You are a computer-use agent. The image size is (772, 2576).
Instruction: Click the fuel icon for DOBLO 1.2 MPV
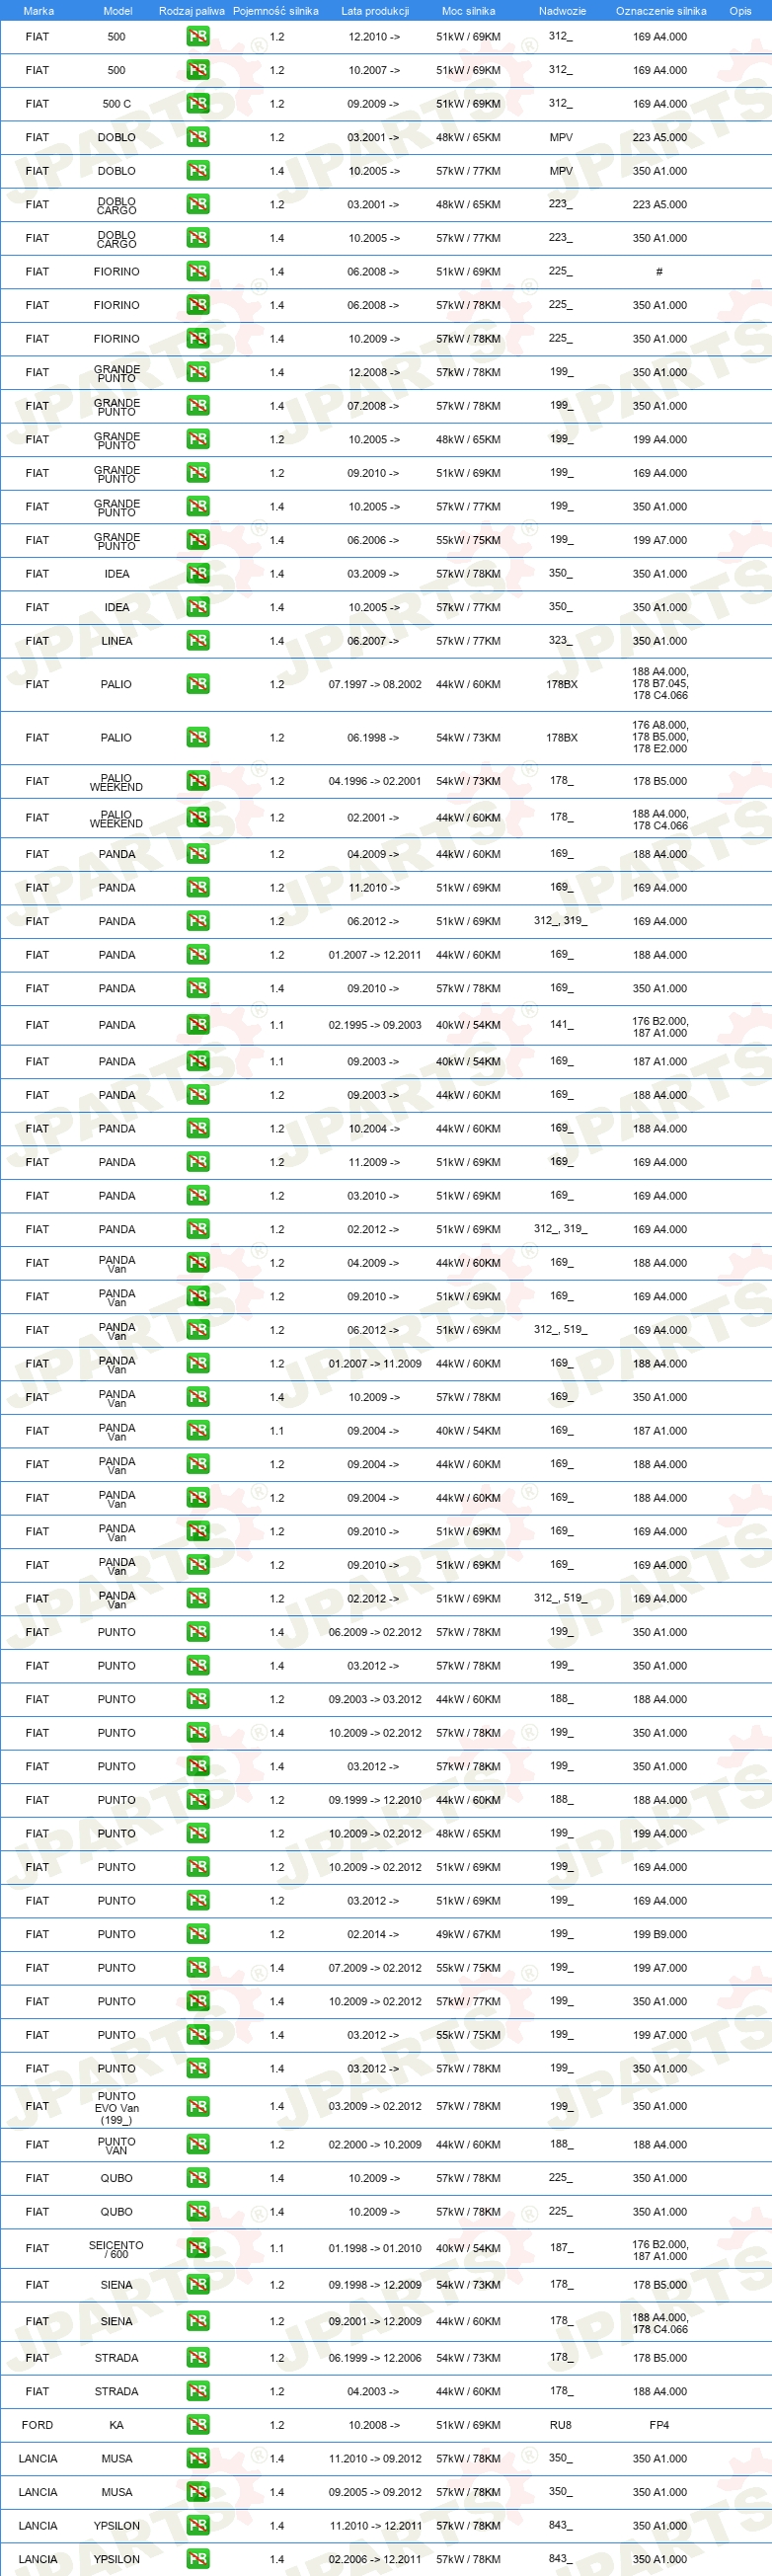(198, 138)
